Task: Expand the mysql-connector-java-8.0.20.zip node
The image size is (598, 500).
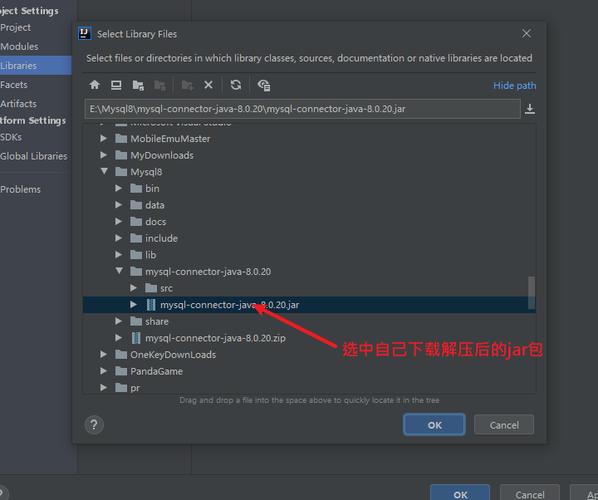Action: pyautogui.click(x=119, y=338)
